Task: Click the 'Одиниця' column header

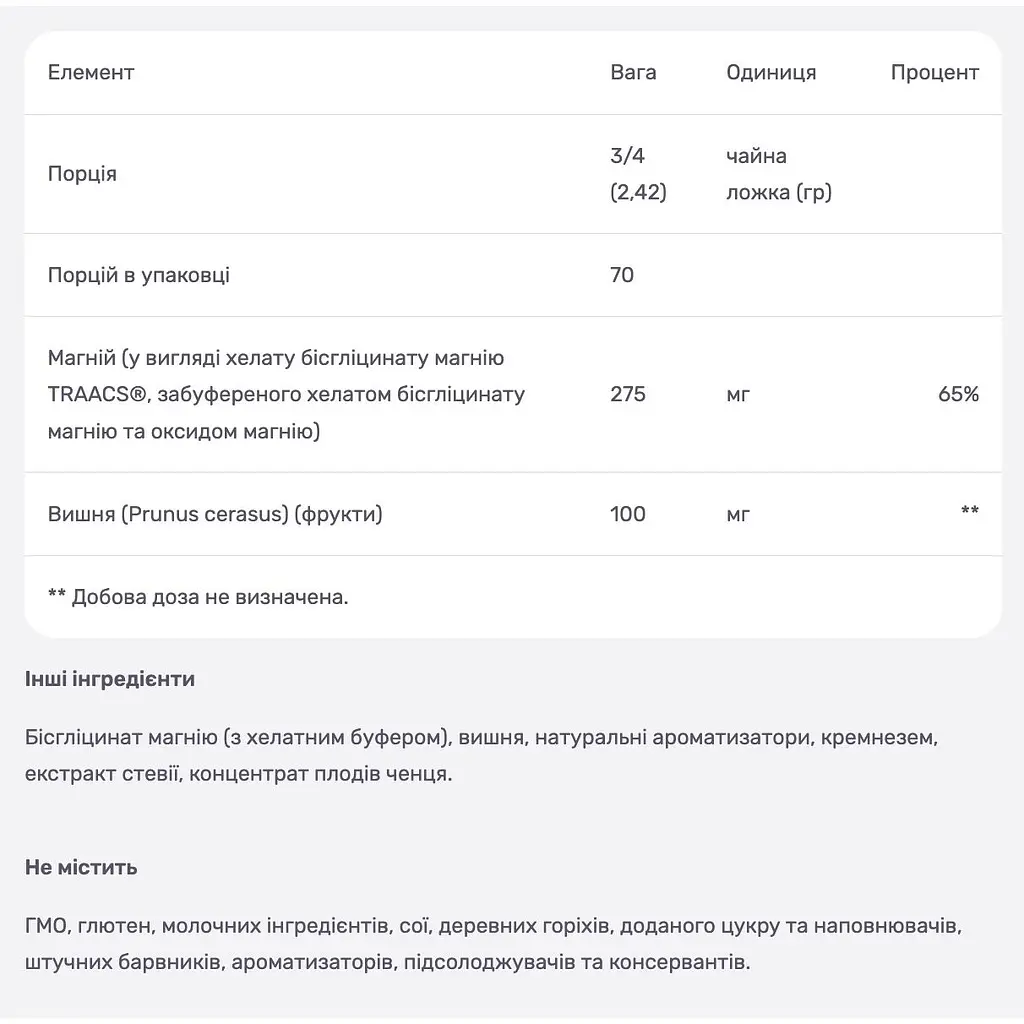Action: click(x=771, y=72)
